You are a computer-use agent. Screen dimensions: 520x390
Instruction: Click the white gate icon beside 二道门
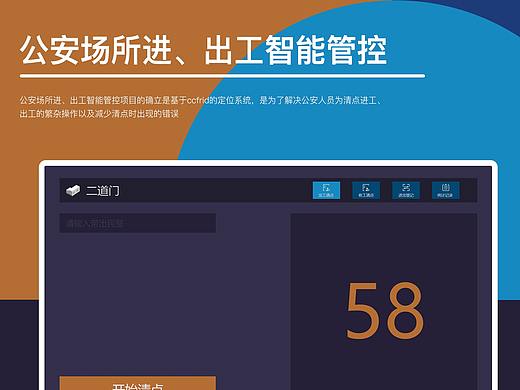pyautogui.click(x=73, y=190)
